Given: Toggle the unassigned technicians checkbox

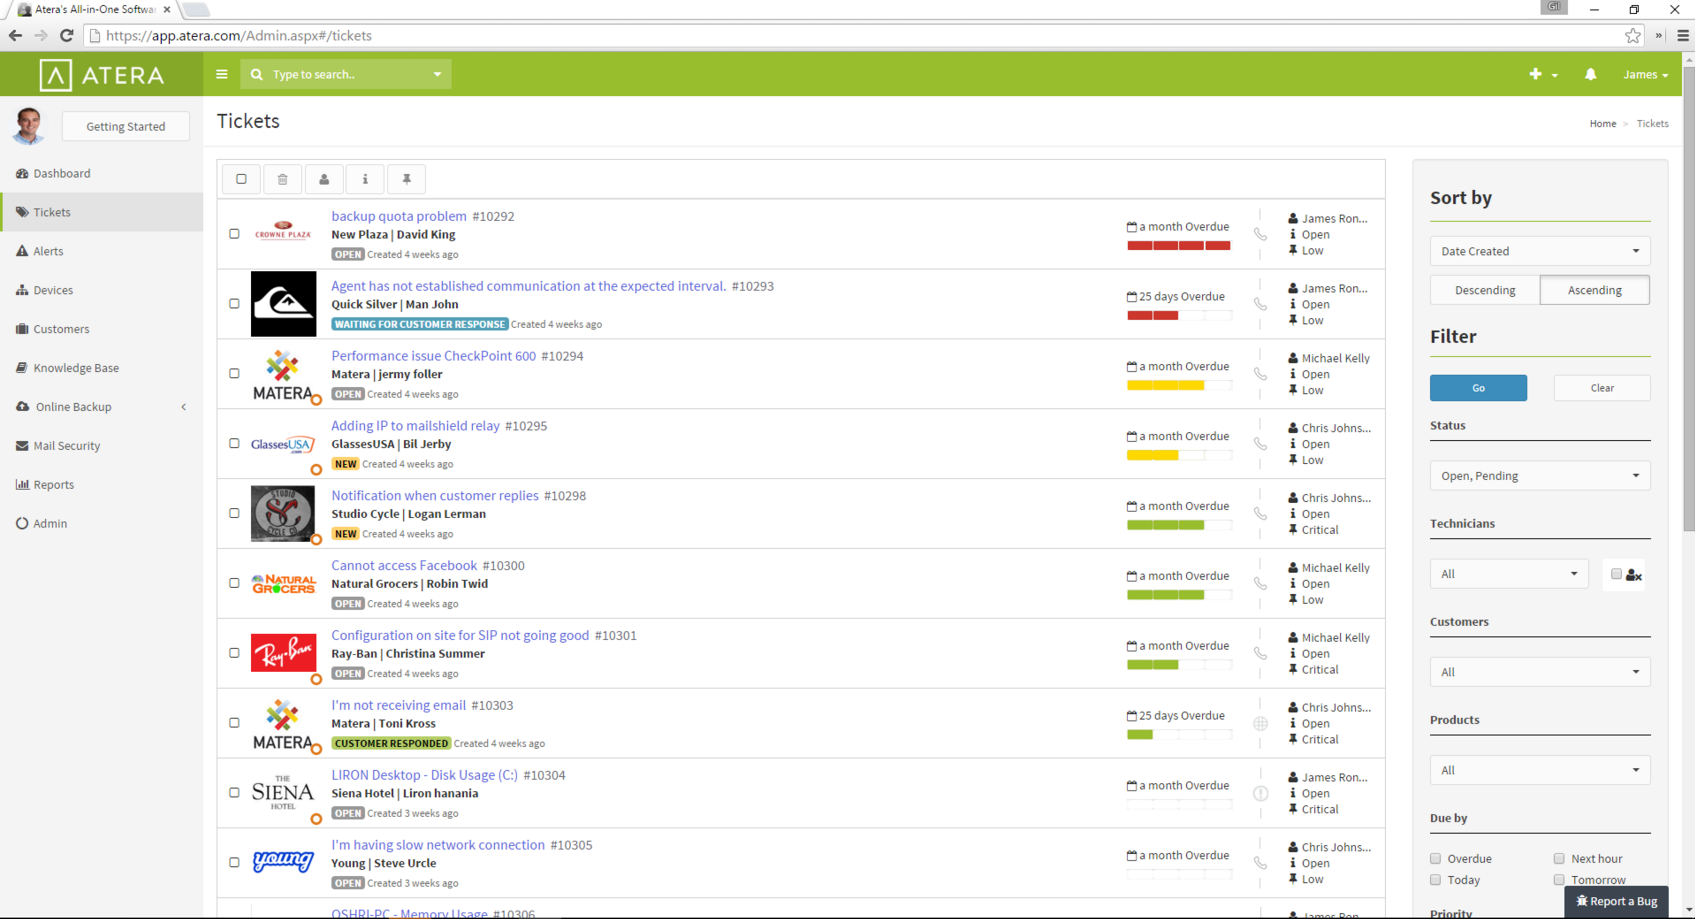Looking at the screenshot, I should tap(1616, 574).
